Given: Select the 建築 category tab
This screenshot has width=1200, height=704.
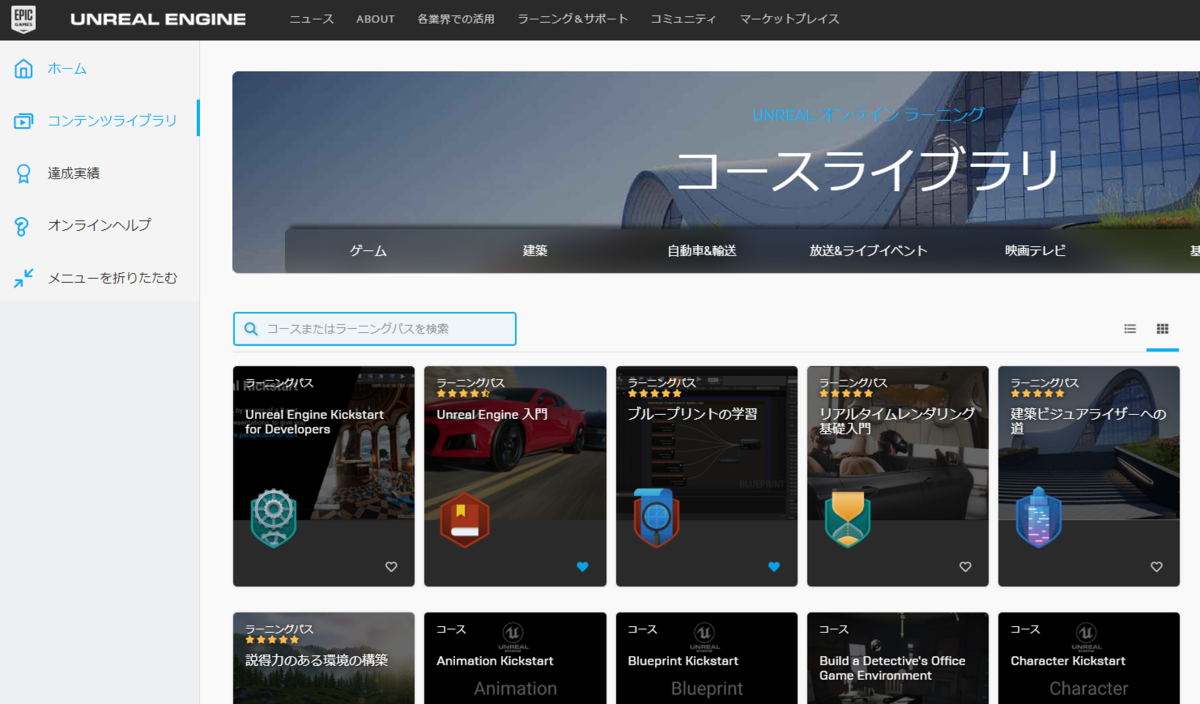Looking at the screenshot, I should click(x=535, y=250).
